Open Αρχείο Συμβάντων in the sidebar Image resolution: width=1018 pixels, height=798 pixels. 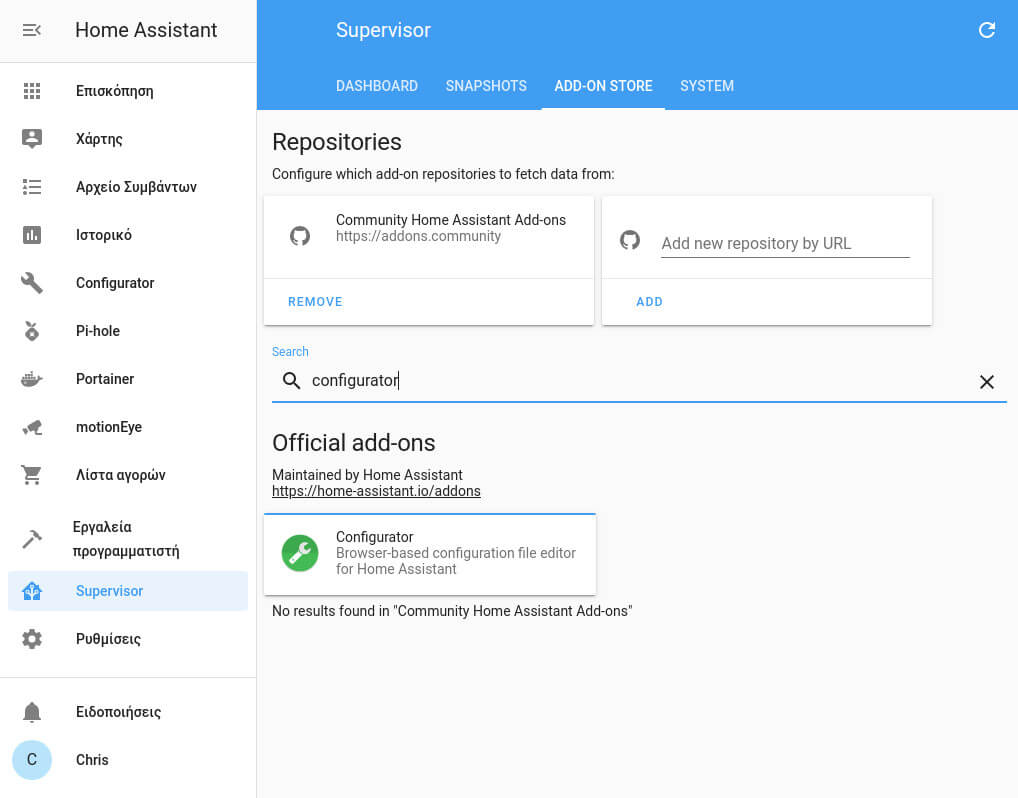click(x=128, y=187)
